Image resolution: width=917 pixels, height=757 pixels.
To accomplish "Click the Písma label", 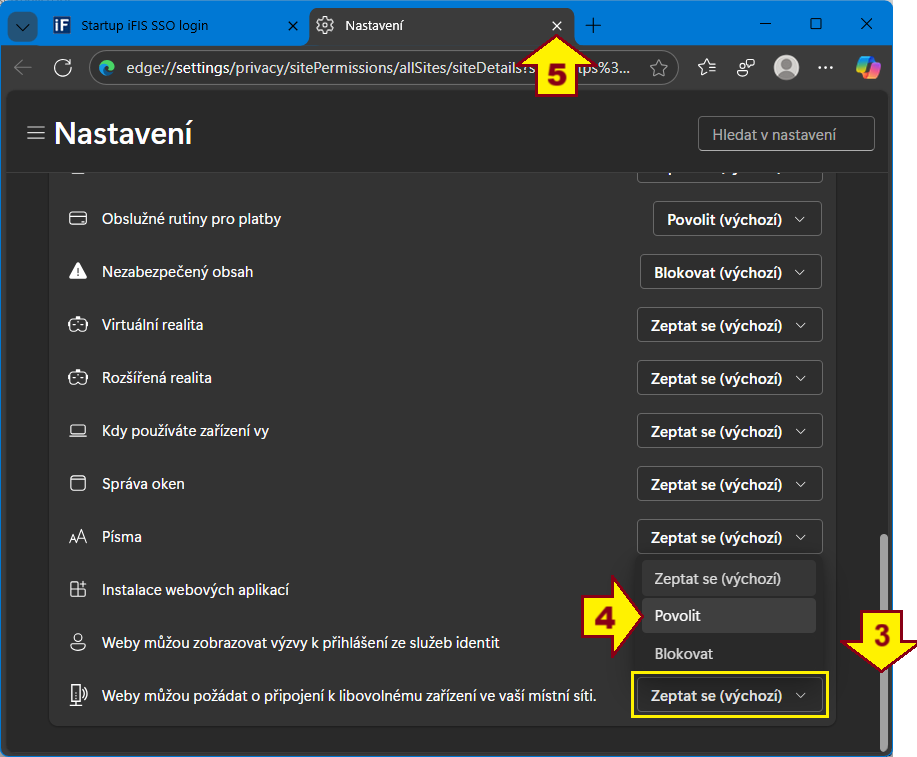I will tap(122, 537).
